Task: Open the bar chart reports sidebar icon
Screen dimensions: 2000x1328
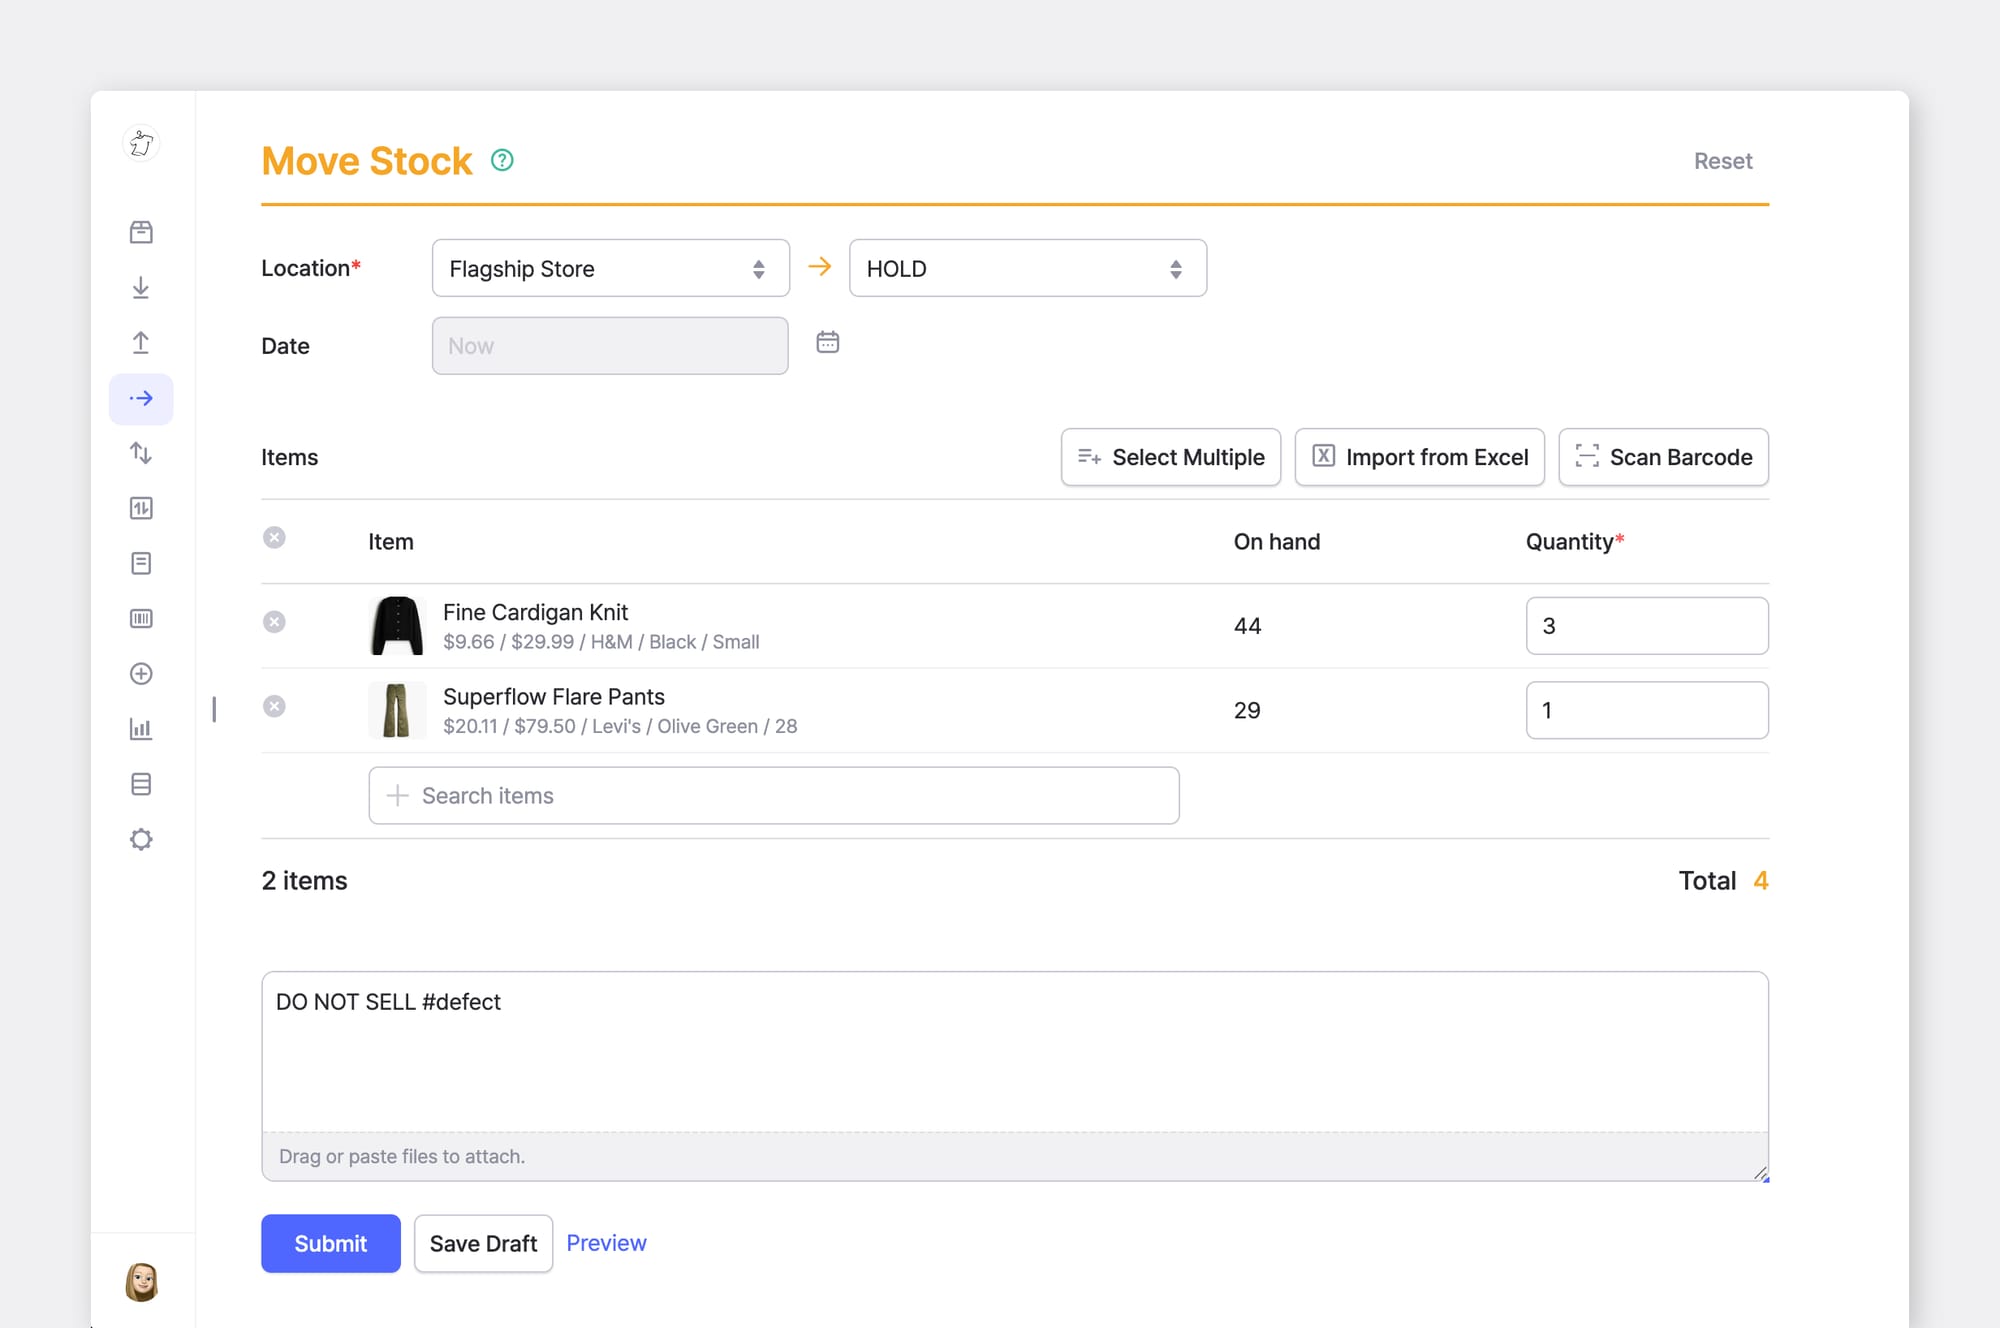Action: tap(141, 729)
